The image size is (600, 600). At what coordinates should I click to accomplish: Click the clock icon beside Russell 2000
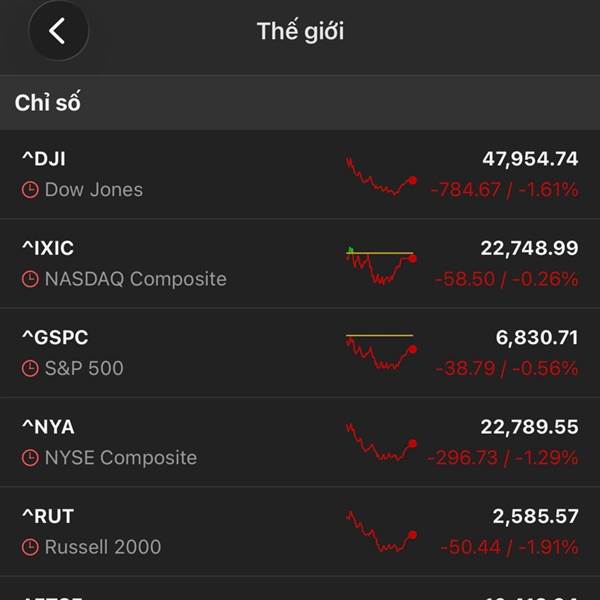click(30, 547)
